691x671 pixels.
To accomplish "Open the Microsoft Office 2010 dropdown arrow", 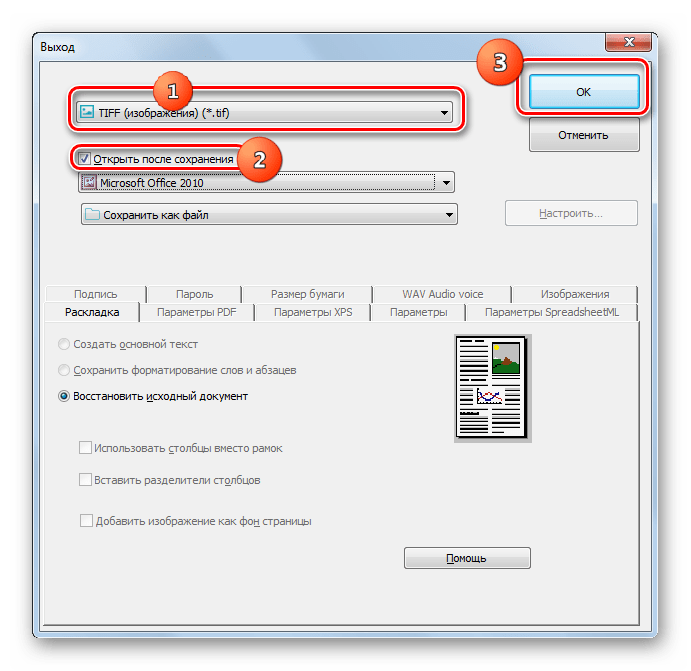I will pyautogui.click(x=446, y=182).
